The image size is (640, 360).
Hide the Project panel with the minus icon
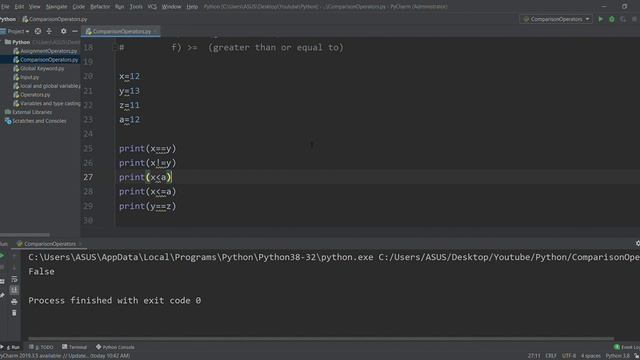(75, 31)
